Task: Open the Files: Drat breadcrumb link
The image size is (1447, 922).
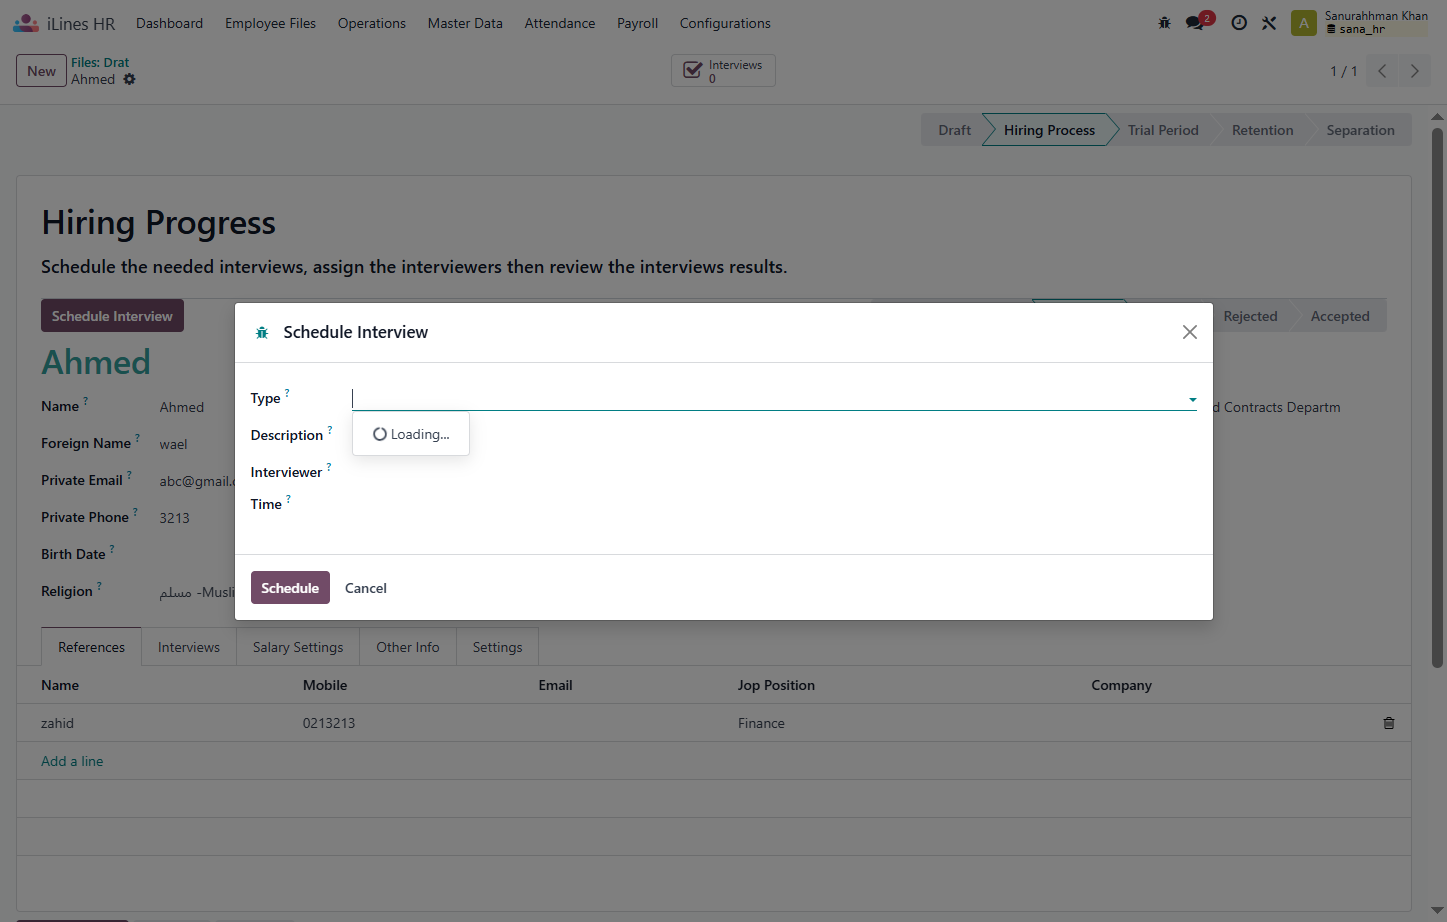Action: point(100,62)
